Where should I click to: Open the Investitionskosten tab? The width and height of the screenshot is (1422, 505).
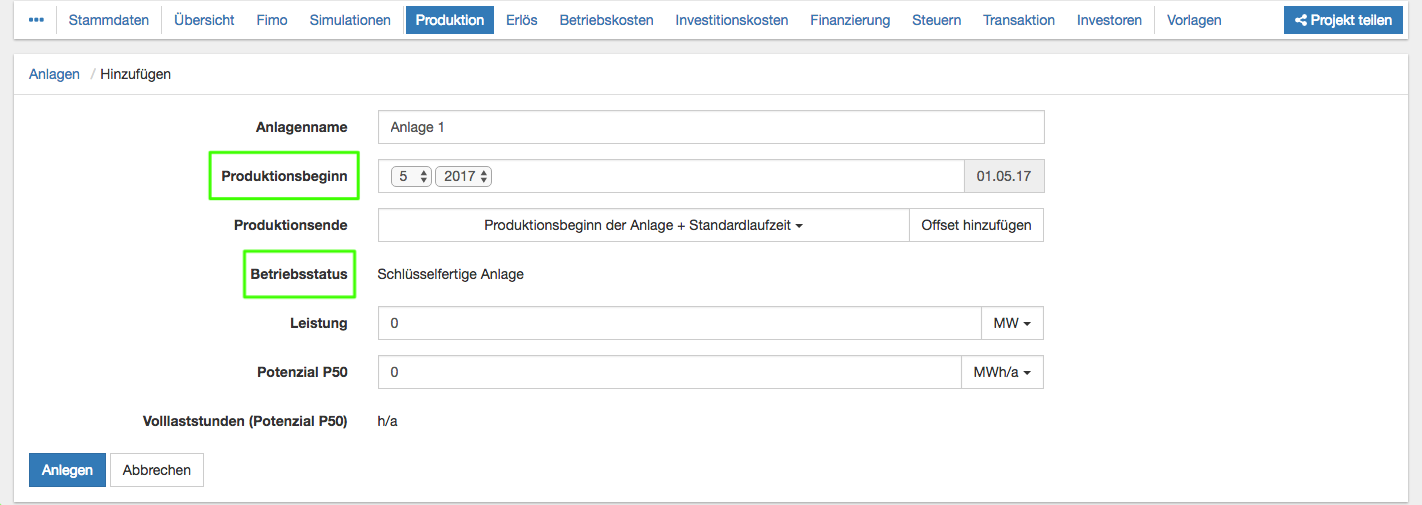[x=731, y=20]
